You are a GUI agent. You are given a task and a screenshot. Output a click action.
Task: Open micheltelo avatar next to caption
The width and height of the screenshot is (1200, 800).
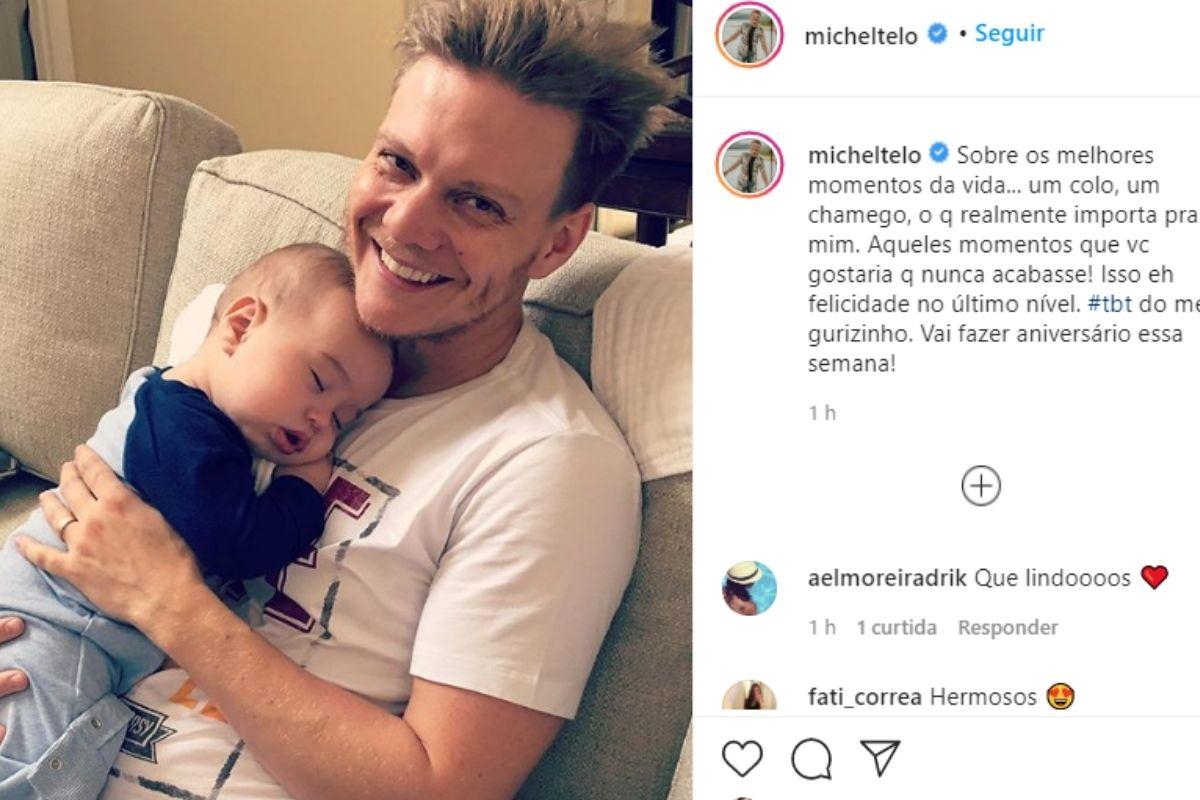click(x=749, y=164)
